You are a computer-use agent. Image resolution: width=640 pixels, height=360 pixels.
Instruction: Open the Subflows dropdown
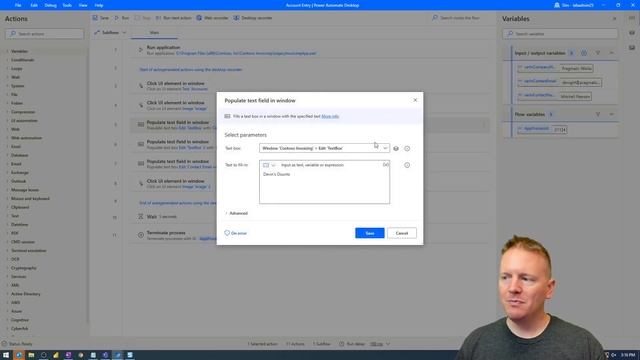[x=110, y=33]
